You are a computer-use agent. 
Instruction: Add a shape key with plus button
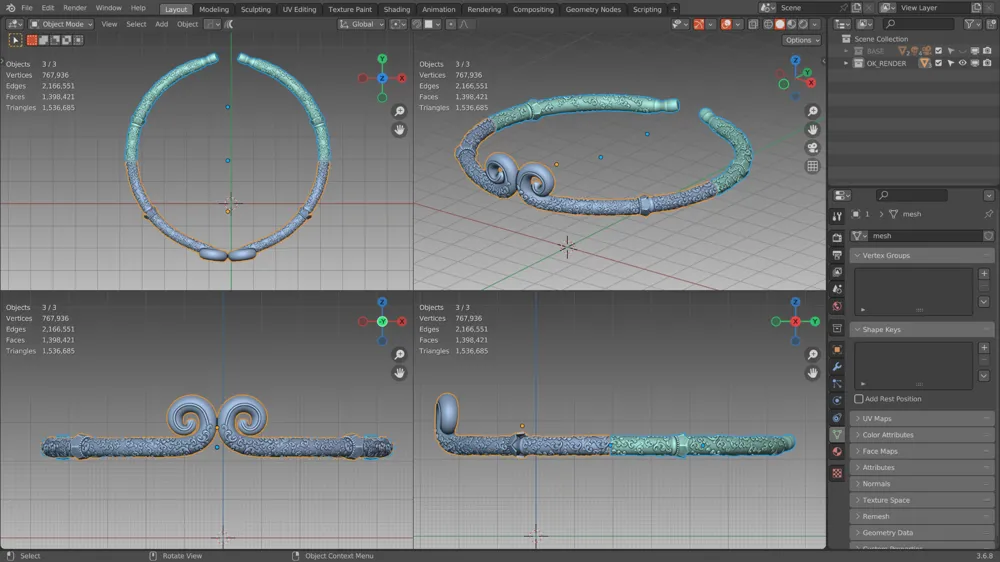(x=984, y=348)
